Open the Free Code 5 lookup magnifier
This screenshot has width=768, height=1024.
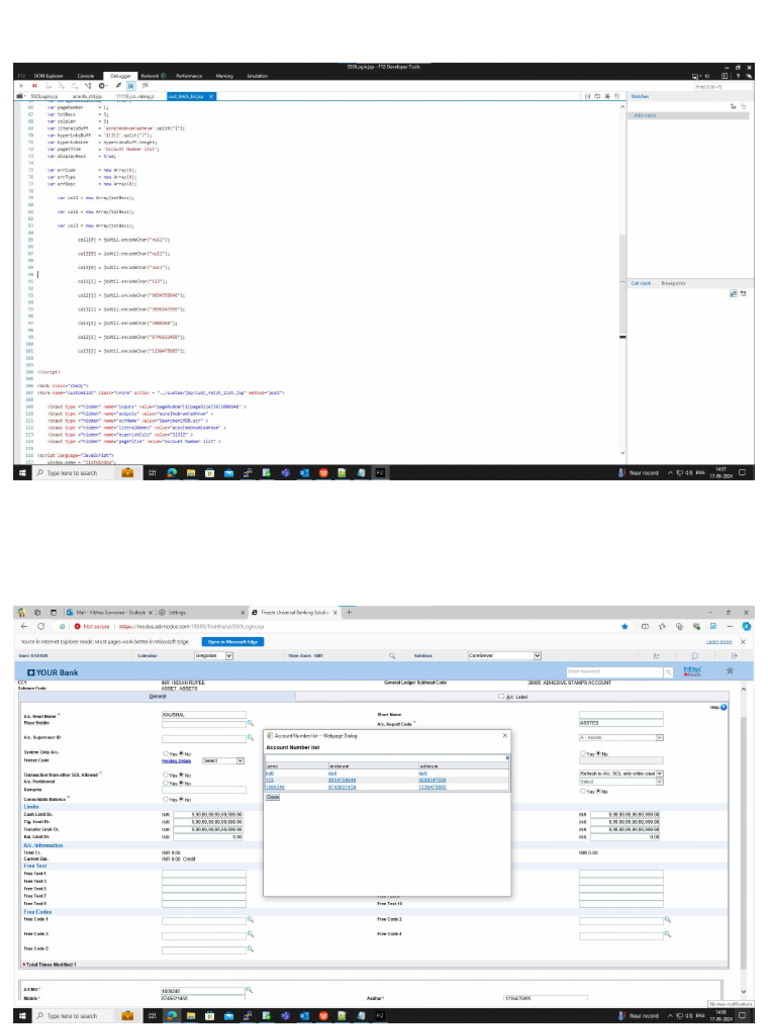250,949
